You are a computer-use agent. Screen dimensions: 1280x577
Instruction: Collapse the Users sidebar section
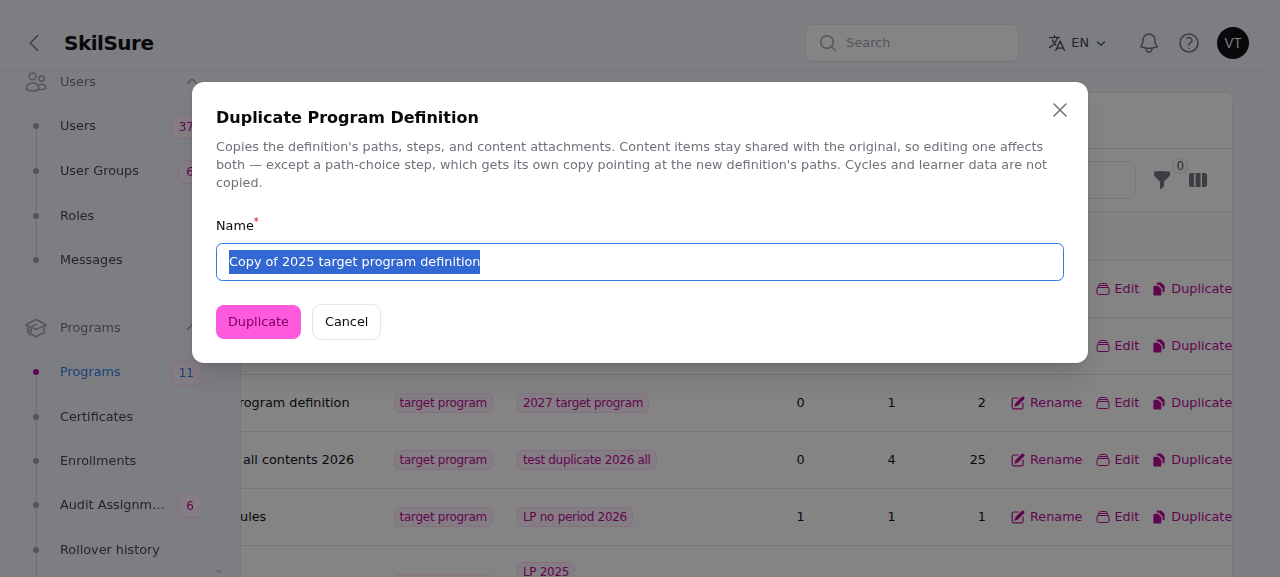[191, 82]
